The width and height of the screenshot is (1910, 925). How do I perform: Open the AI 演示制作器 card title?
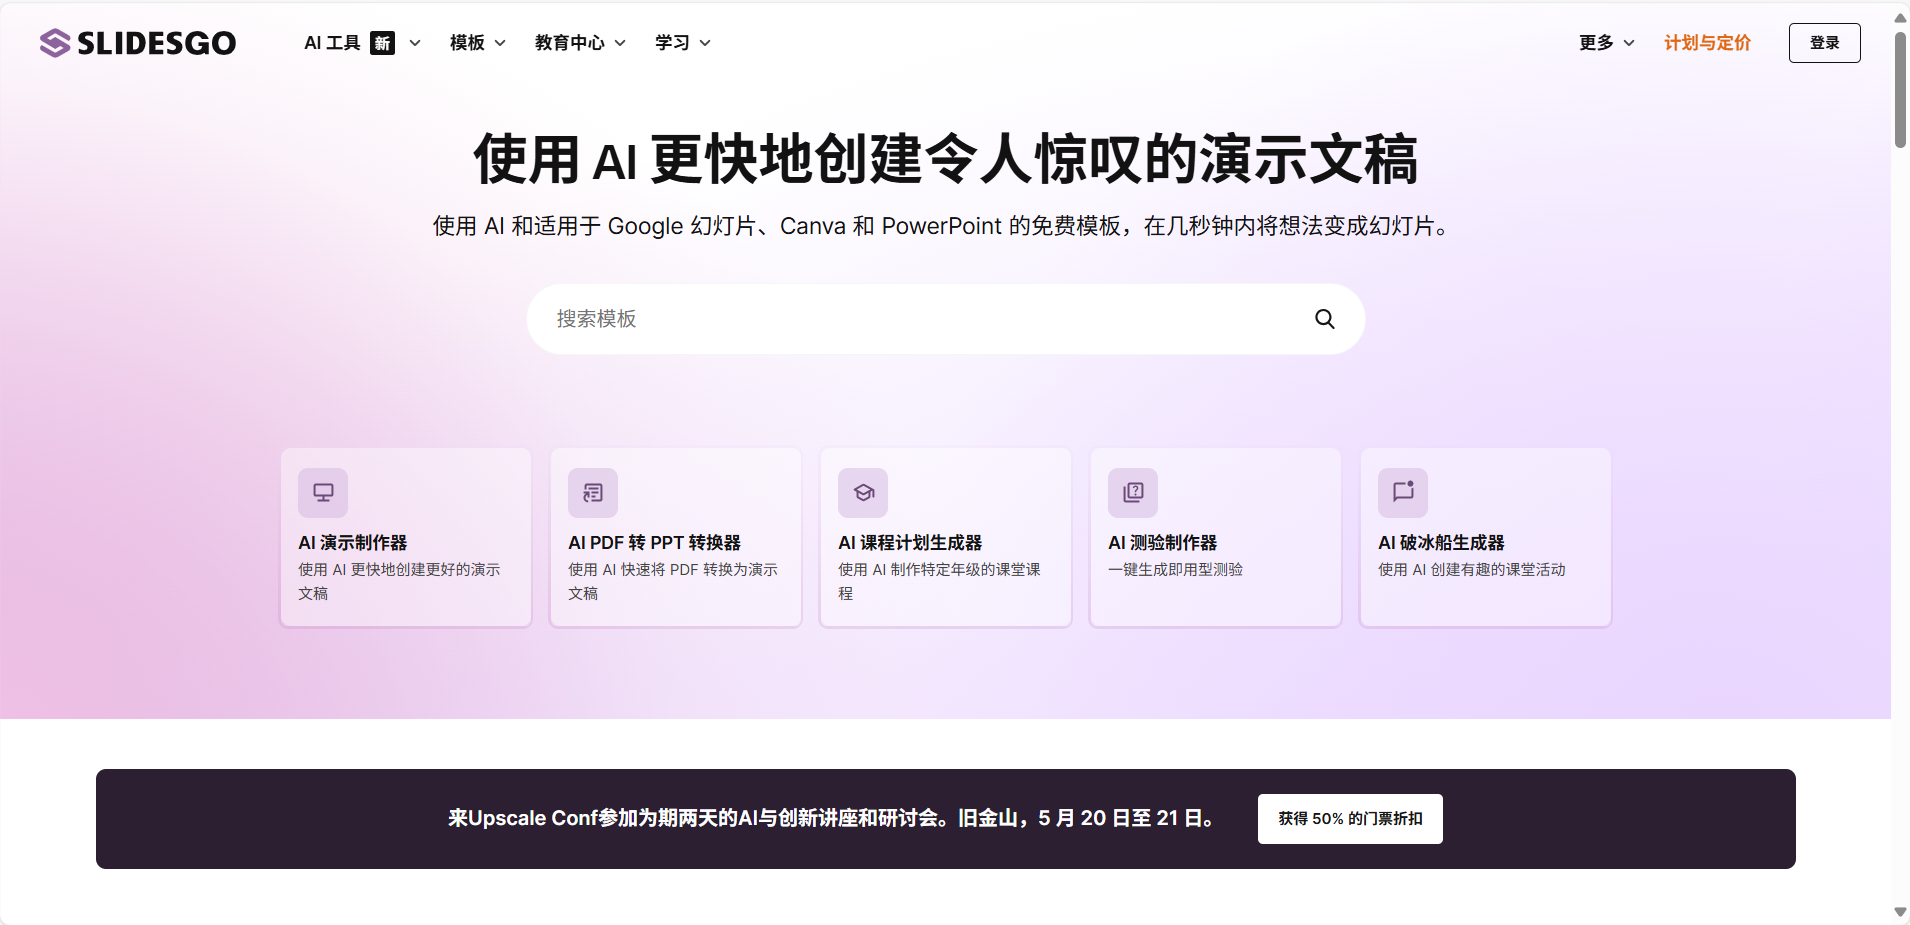click(353, 543)
